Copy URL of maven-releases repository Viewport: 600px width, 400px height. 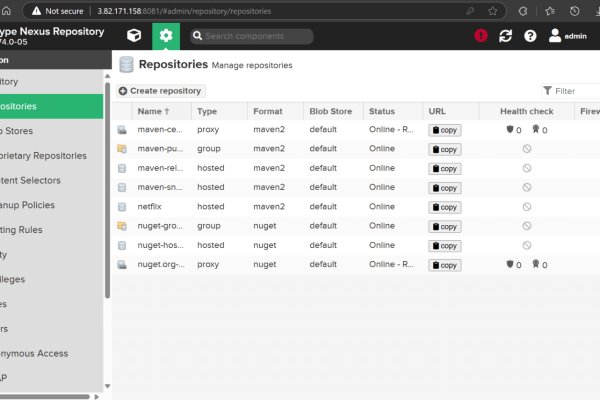click(445, 169)
